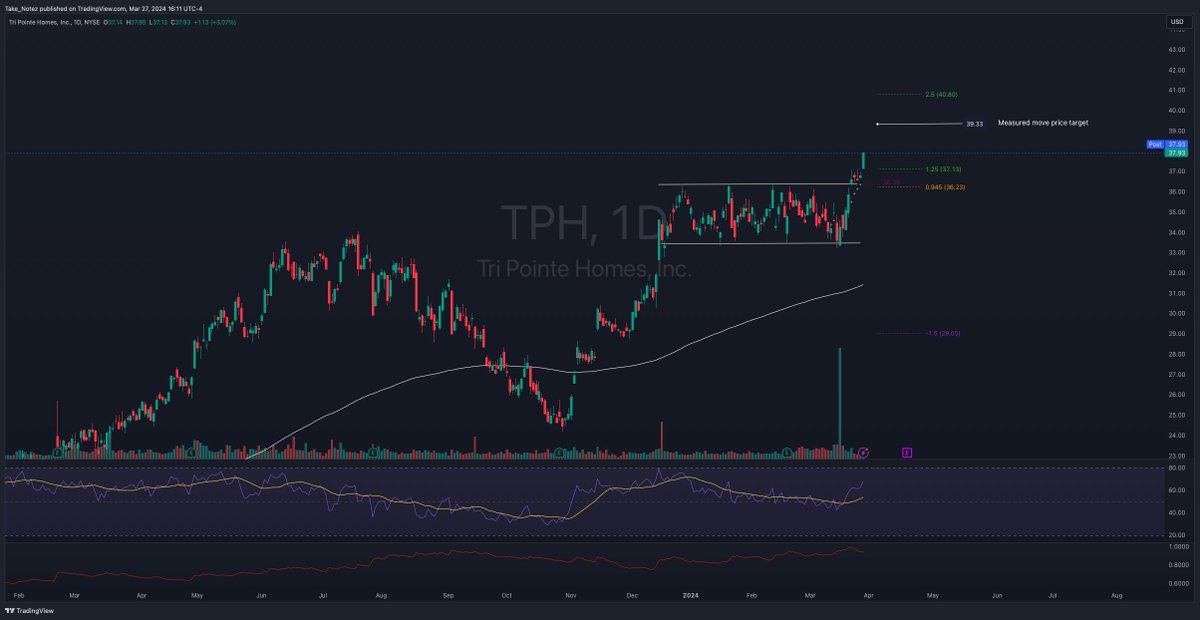Click the Take_Notez published header text
The image size is (1200, 620).
coord(103,8)
